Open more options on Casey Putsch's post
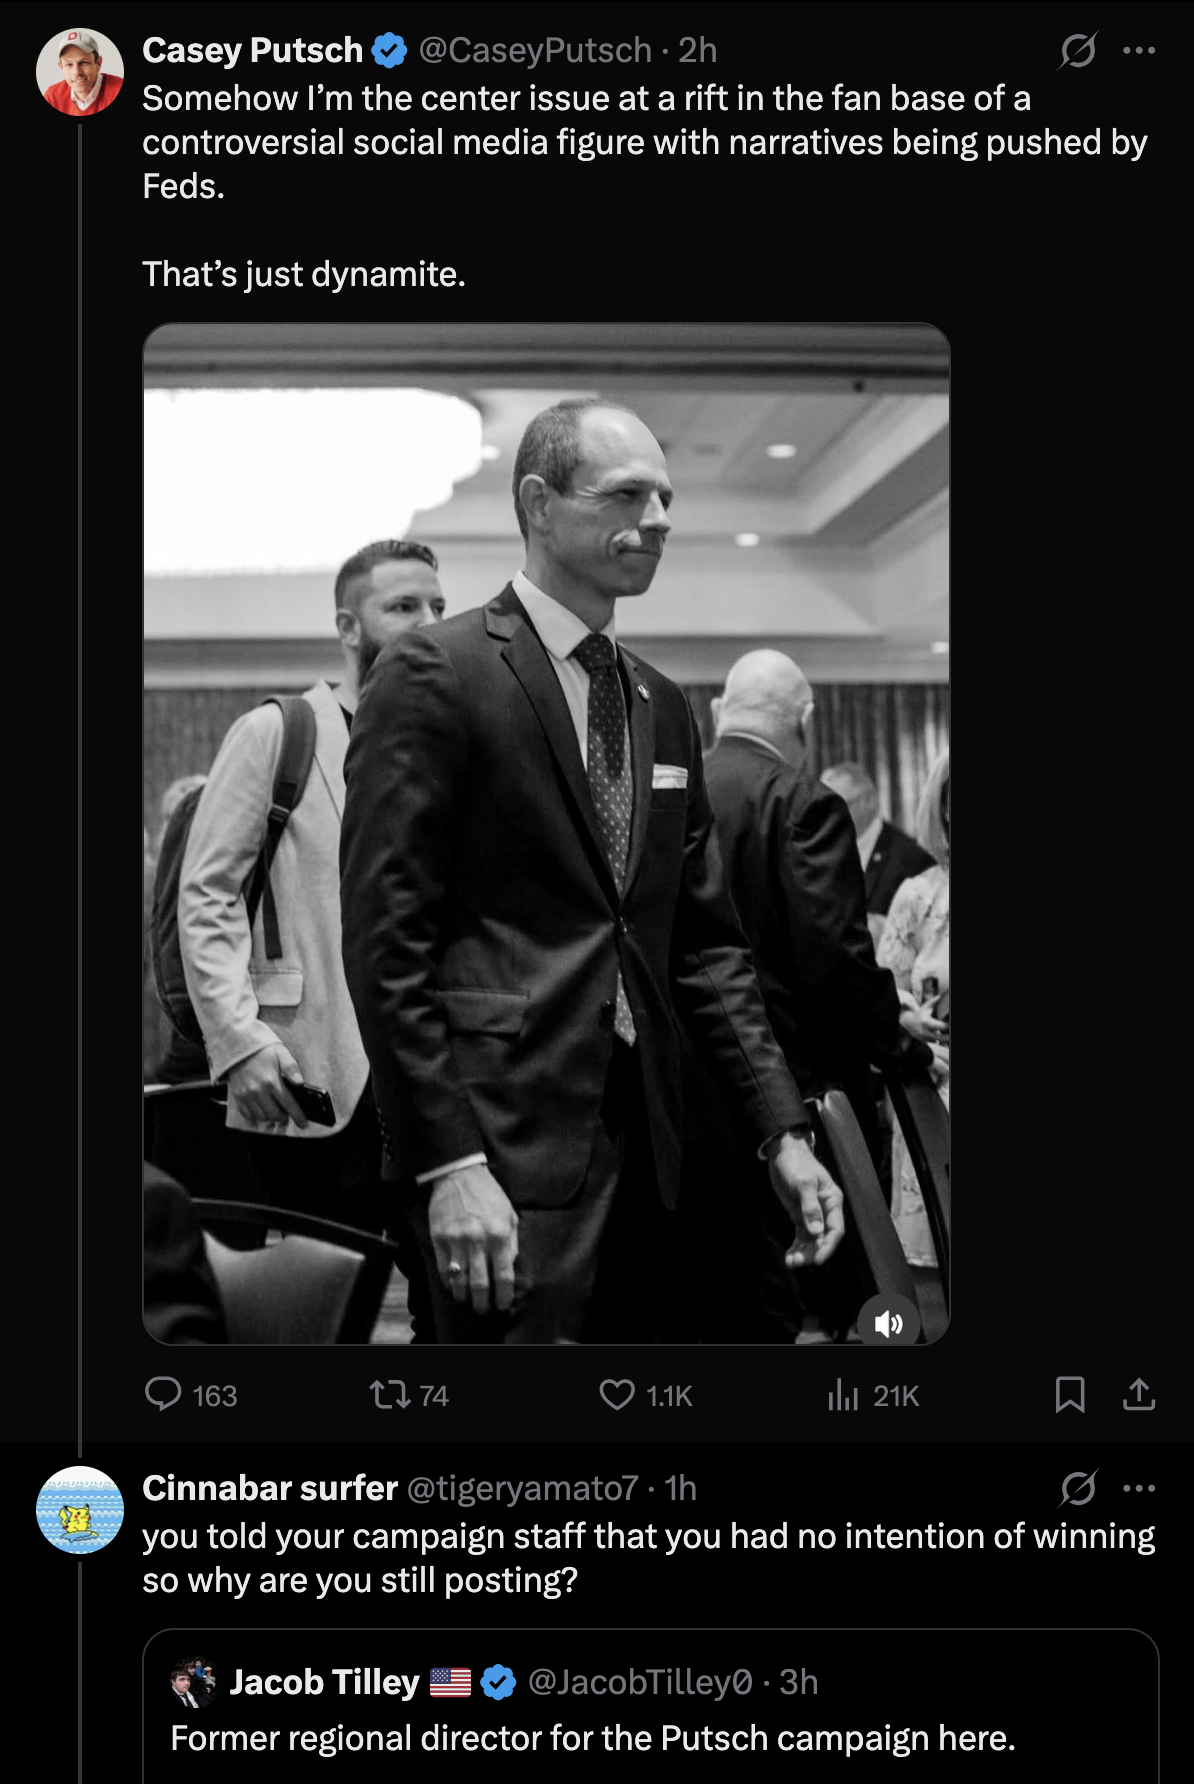Screen dimensions: 1194x1784 coord(1139,50)
